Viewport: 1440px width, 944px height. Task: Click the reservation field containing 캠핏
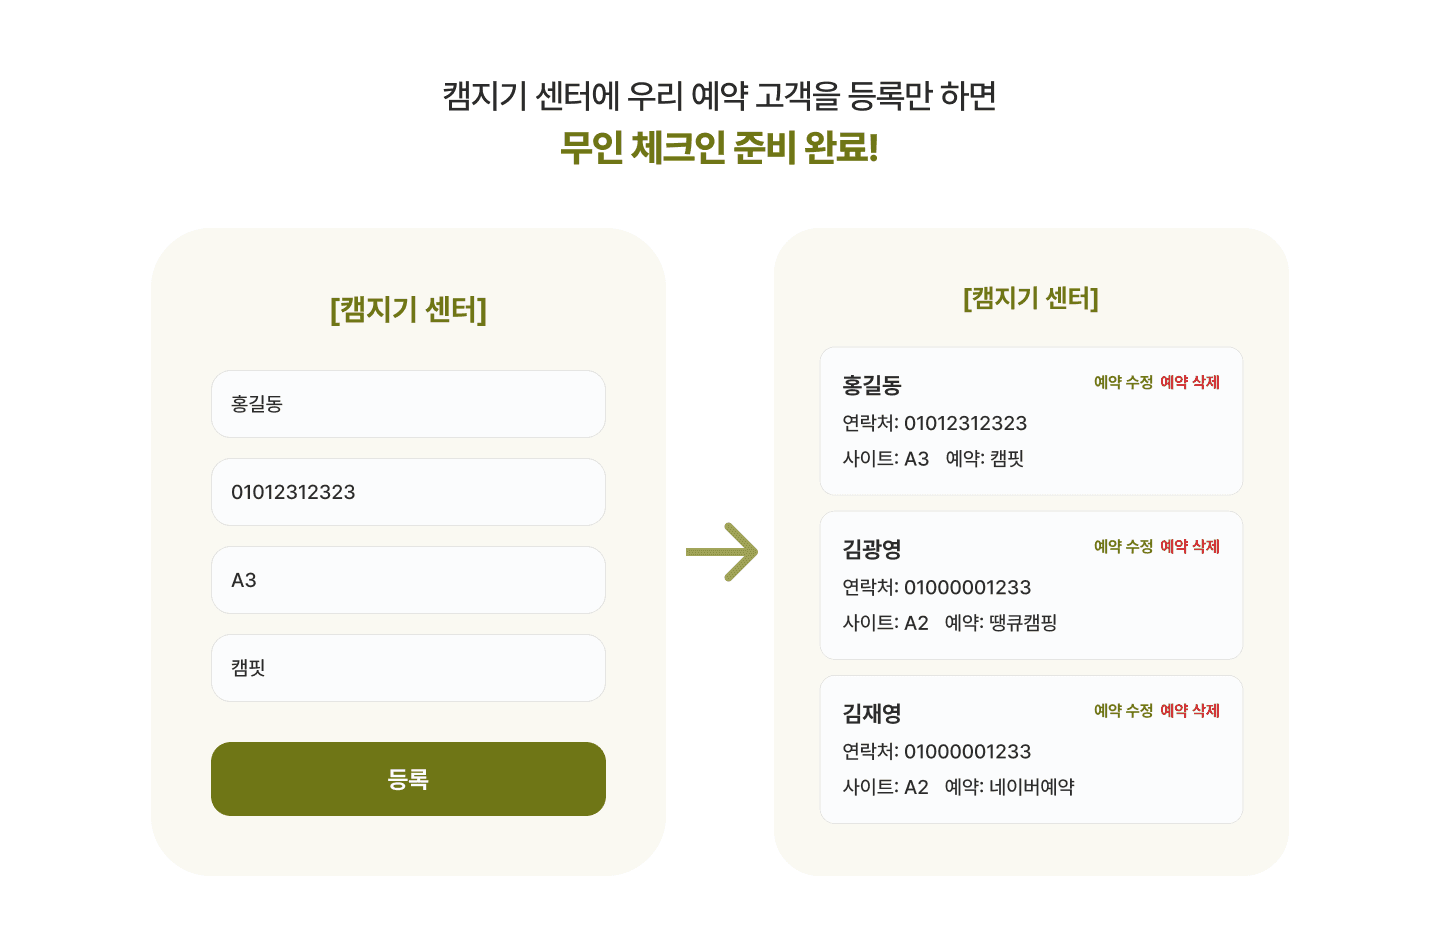tap(408, 668)
